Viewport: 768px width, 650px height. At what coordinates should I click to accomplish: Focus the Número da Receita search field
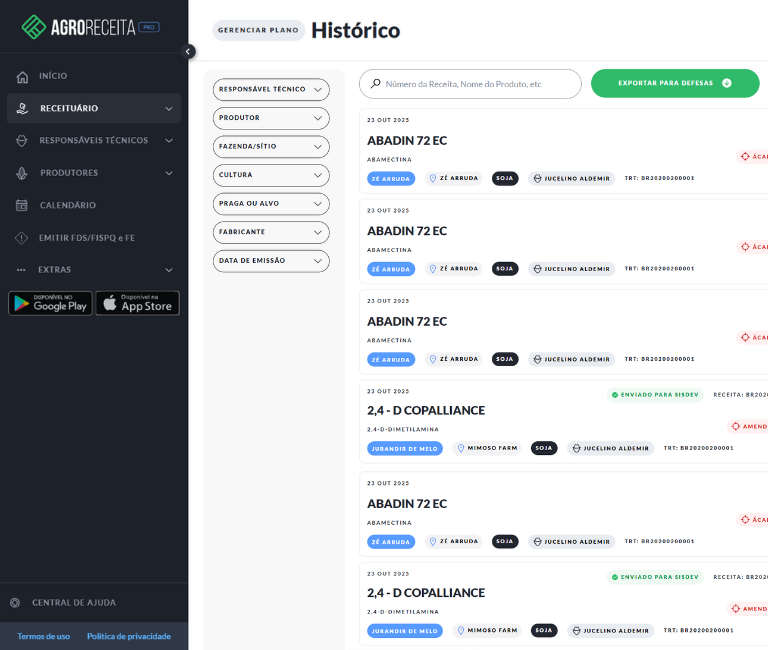click(478, 84)
